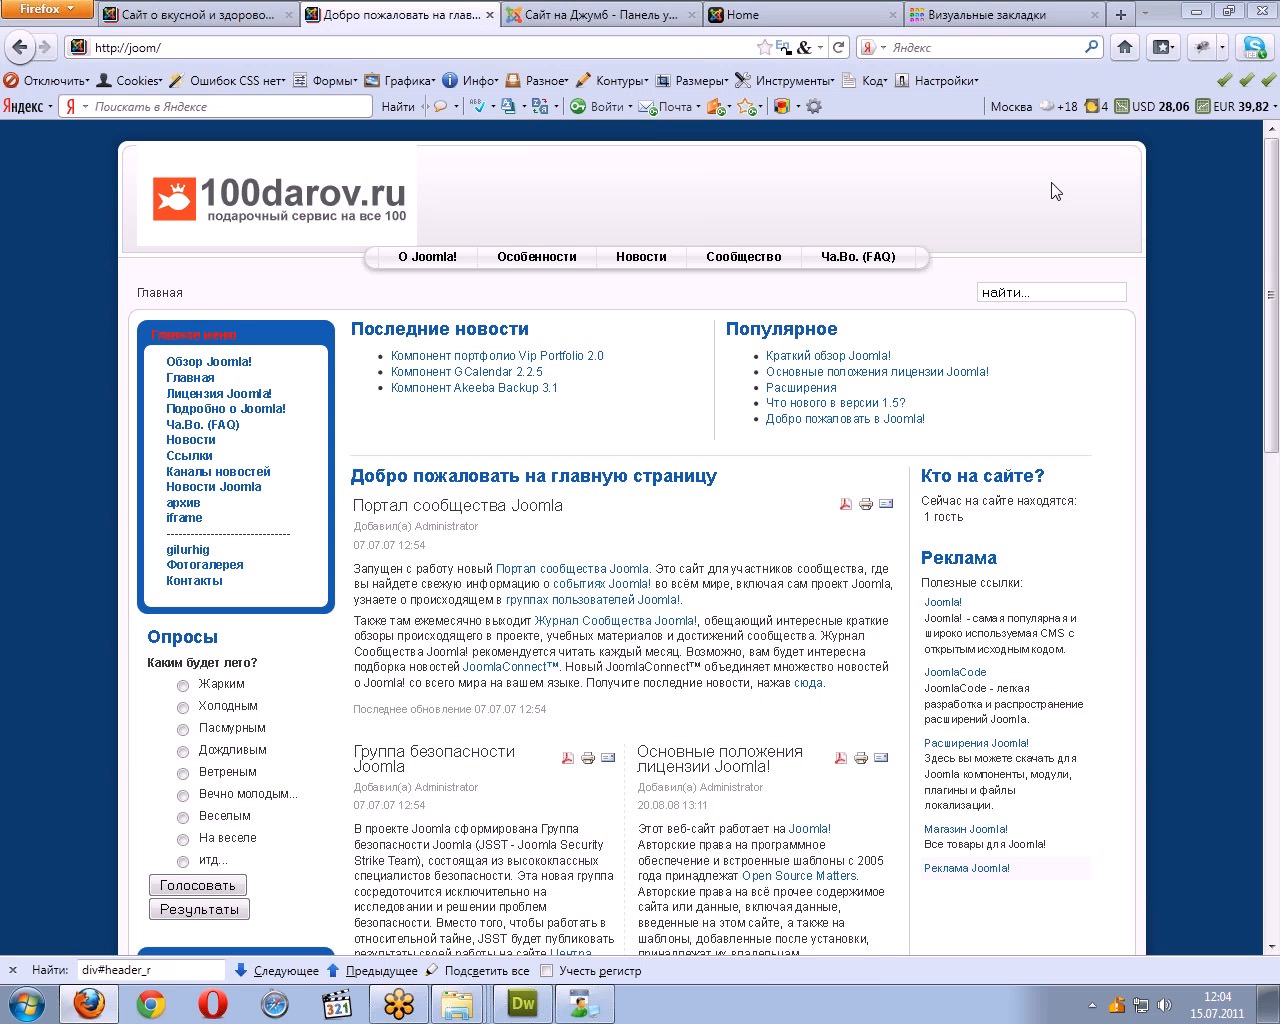Enable the Учесть регистр checkbox
1280x1024 pixels.
[x=546, y=970]
